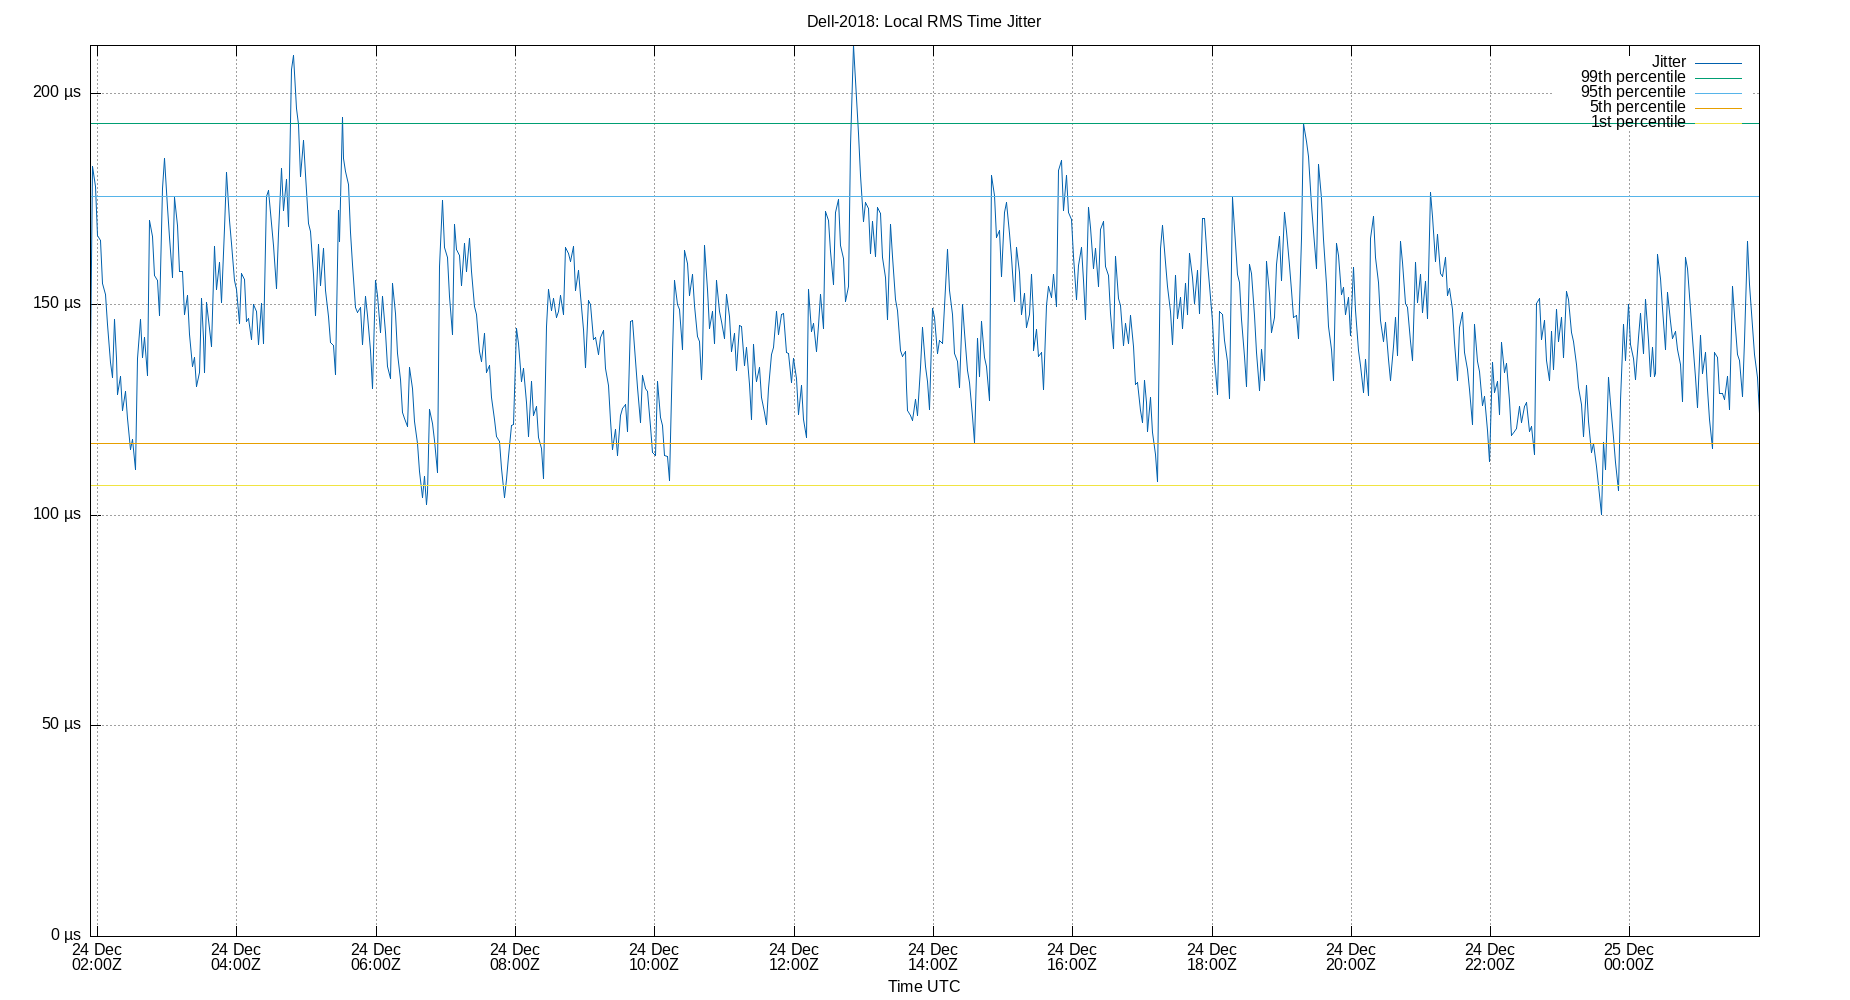Screen dimensions: 1850x1000
Task: Toggle the 99th percentile legend entry
Action: (1634, 76)
